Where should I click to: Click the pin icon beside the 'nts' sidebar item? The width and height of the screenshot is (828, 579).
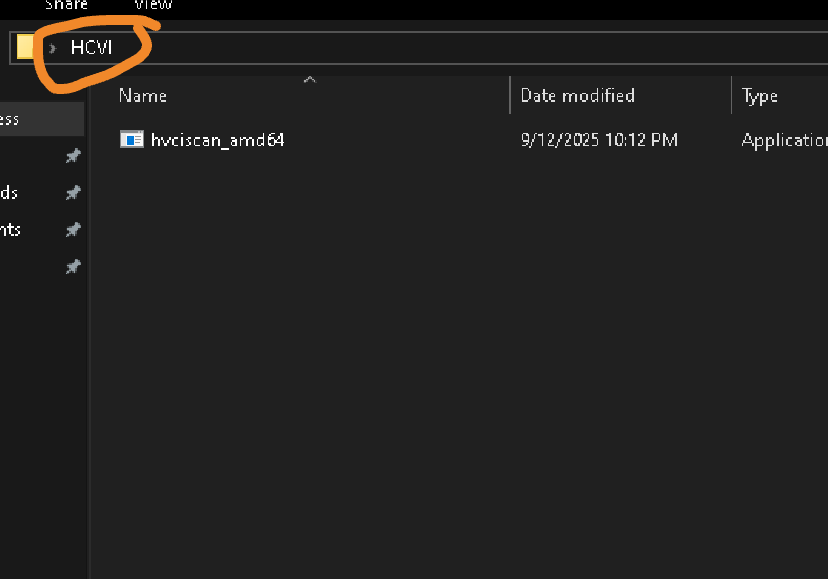[73, 230]
